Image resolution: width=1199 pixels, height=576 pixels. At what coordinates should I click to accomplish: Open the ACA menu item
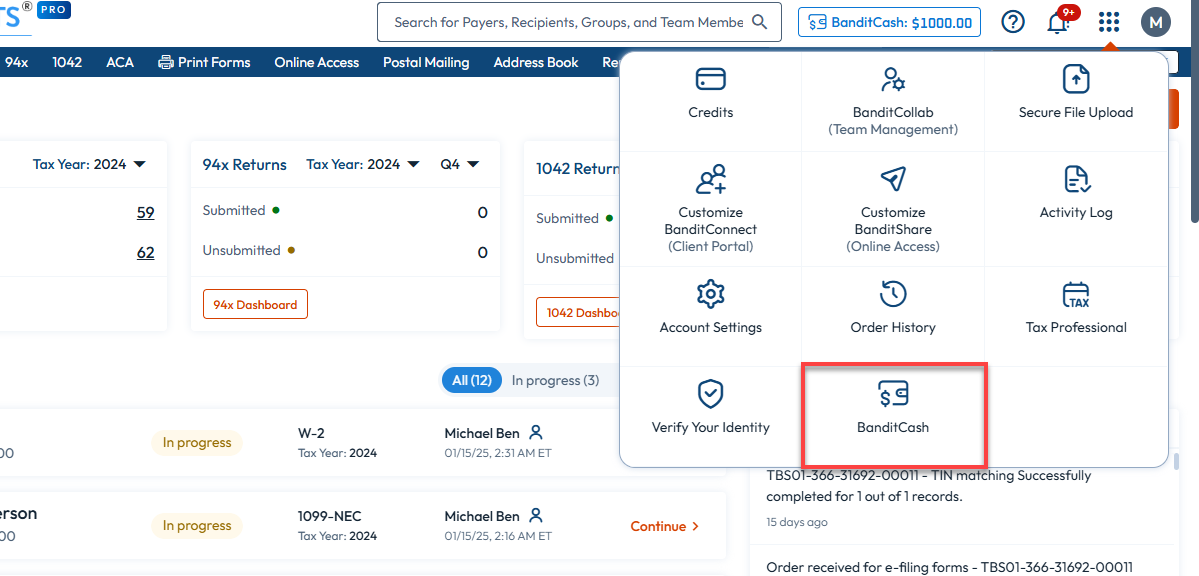120,63
